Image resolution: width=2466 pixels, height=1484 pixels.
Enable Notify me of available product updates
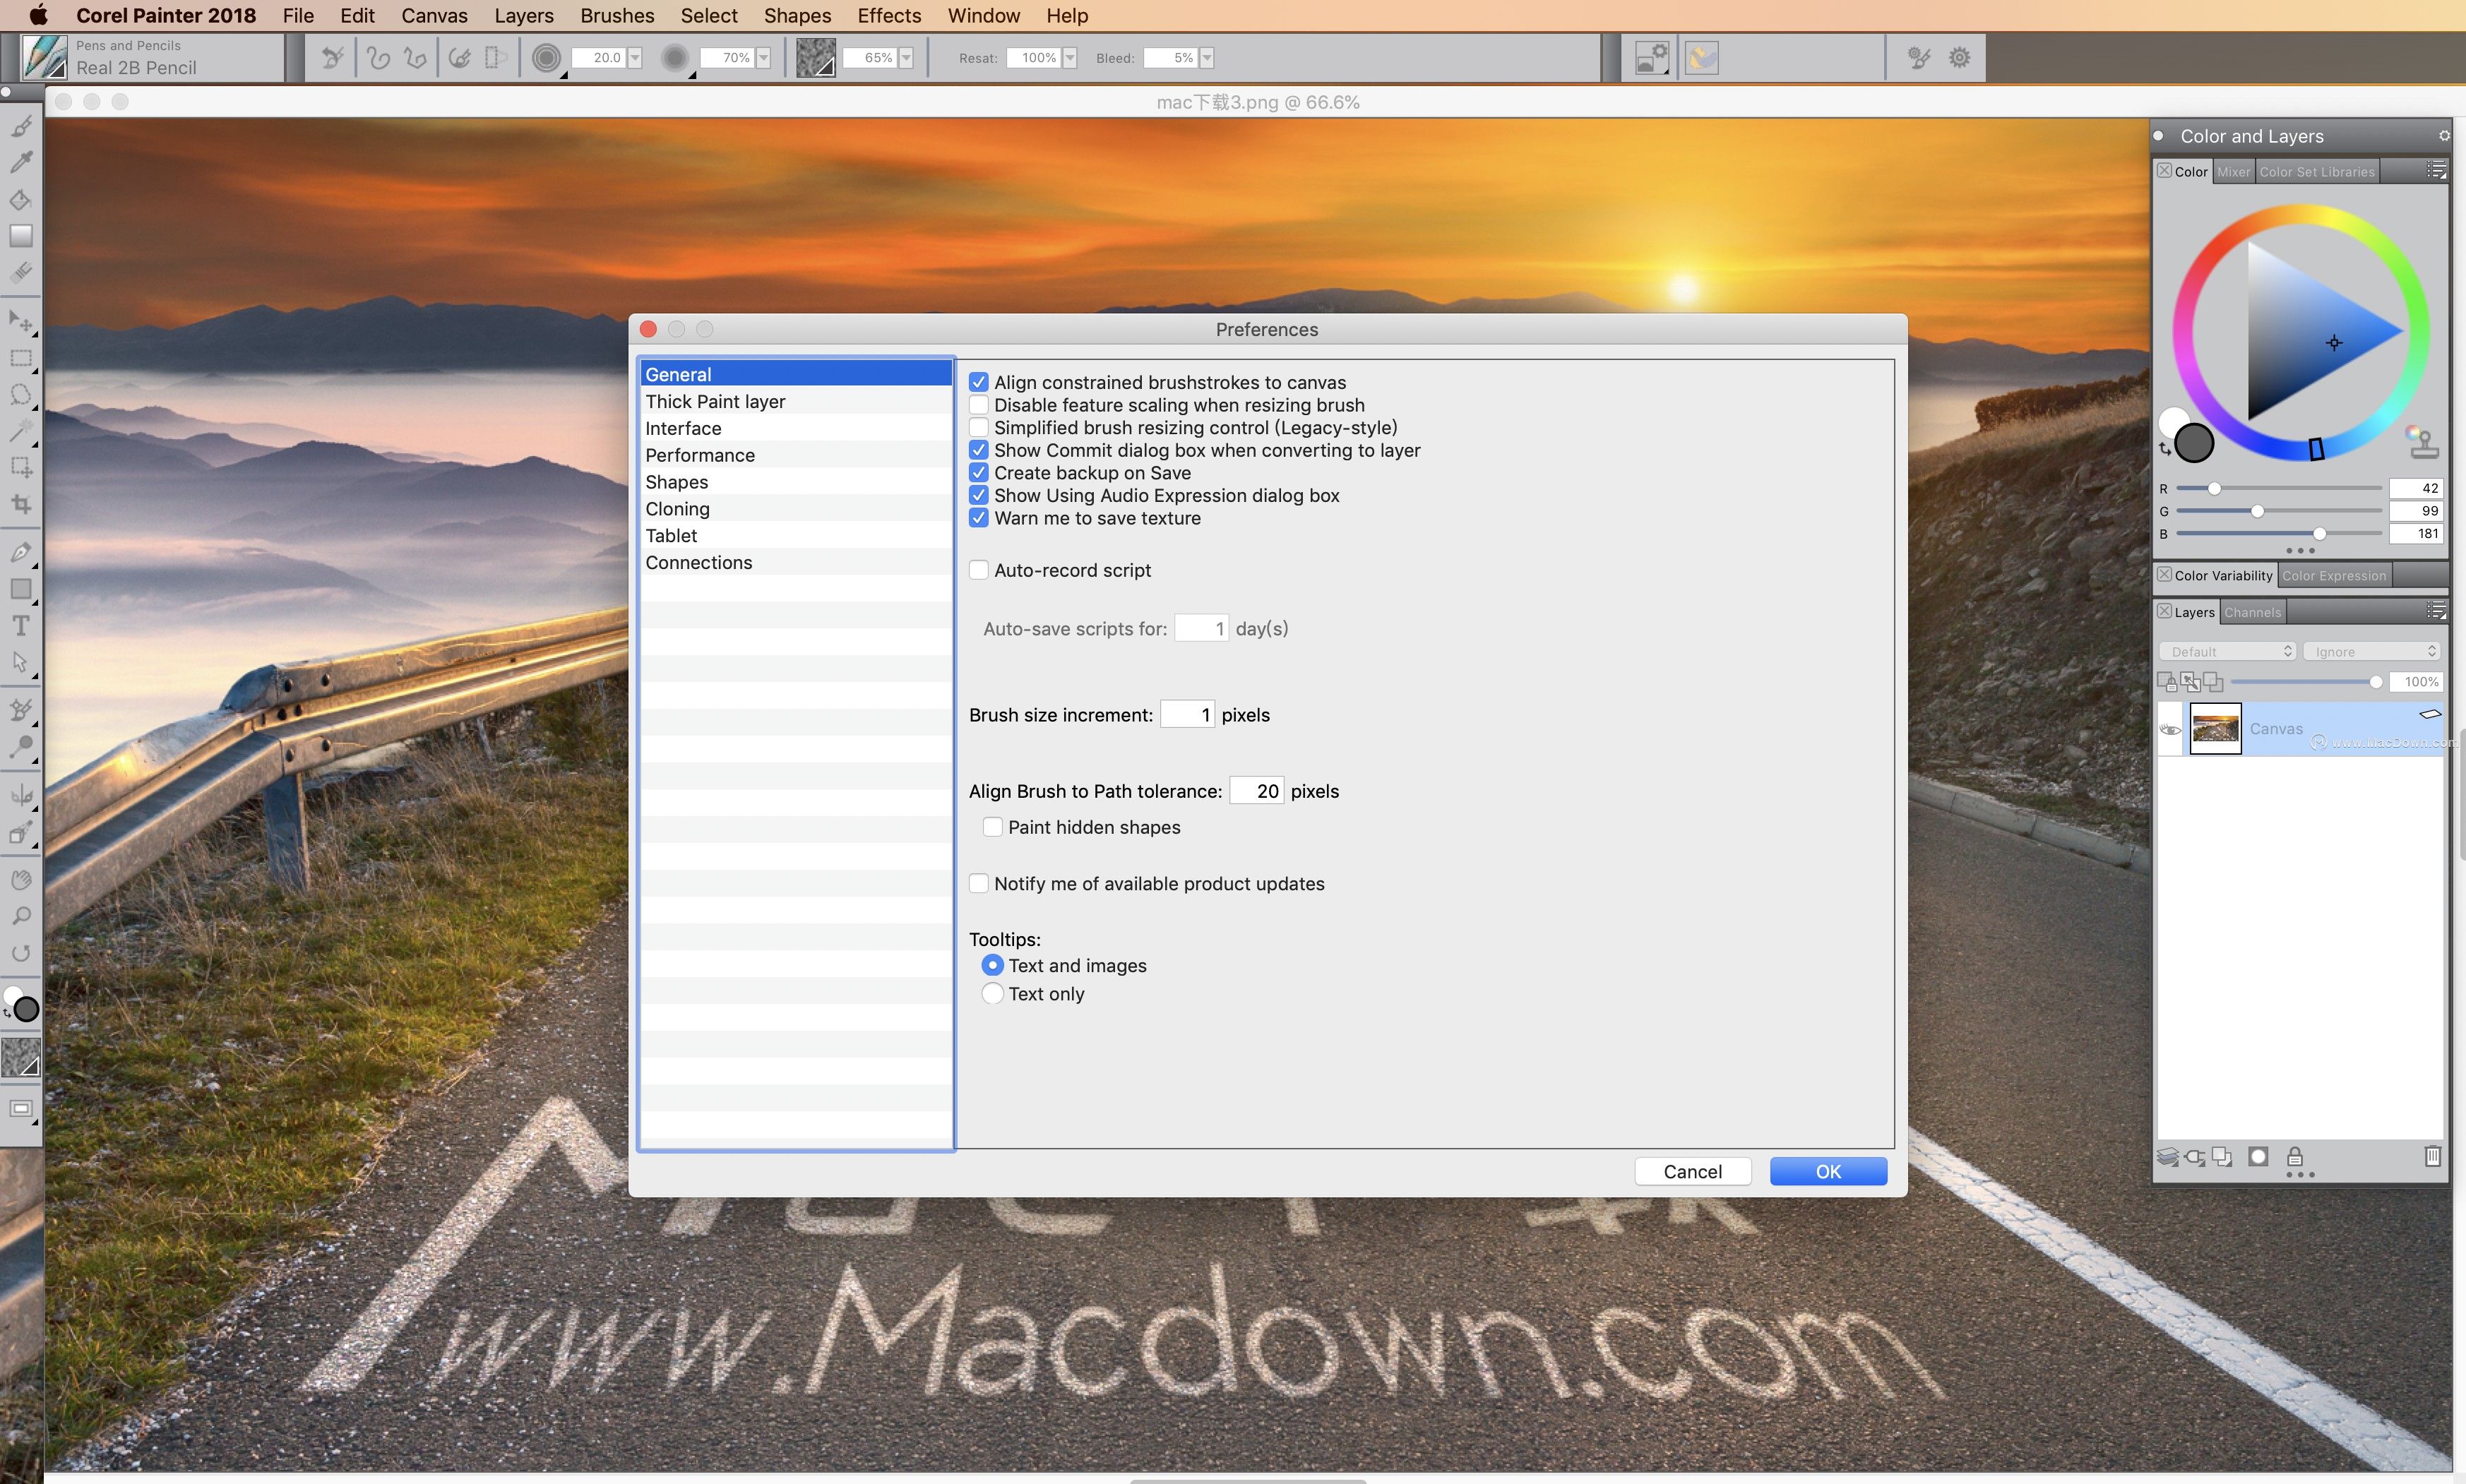click(979, 884)
